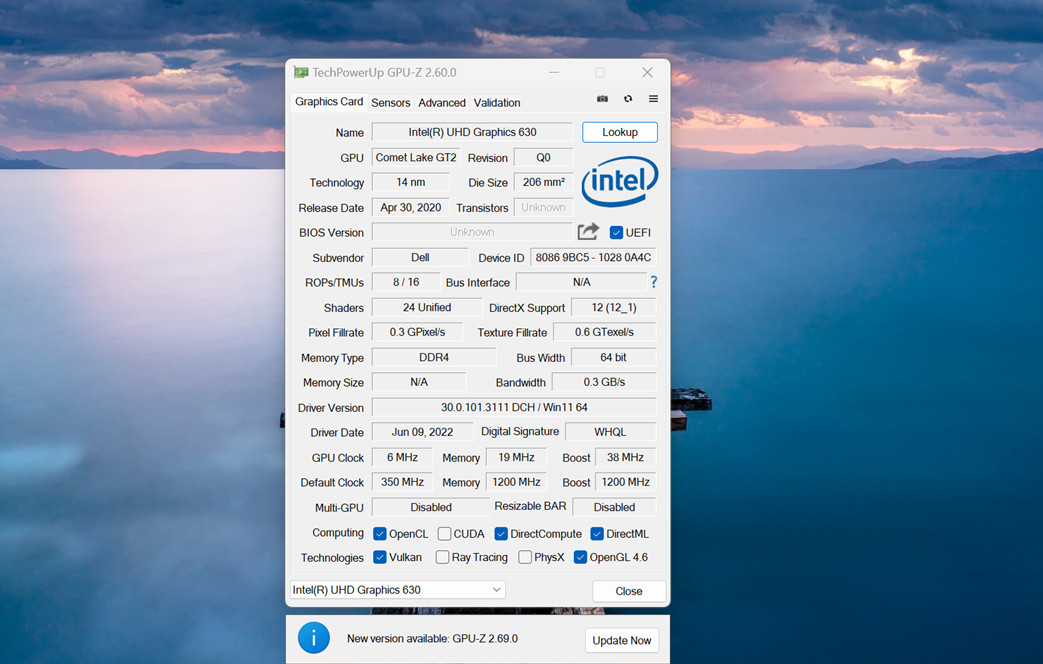Open the hamburger menu icon

[x=653, y=98]
